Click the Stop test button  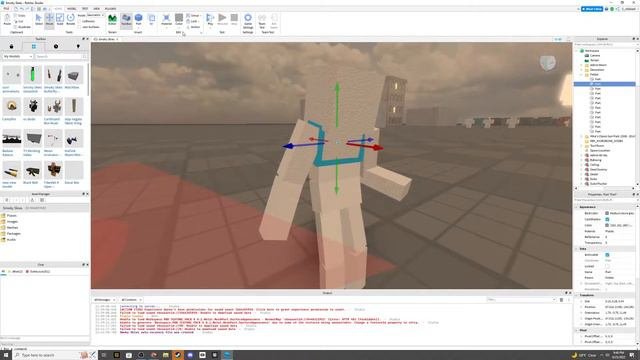[x=234, y=19]
